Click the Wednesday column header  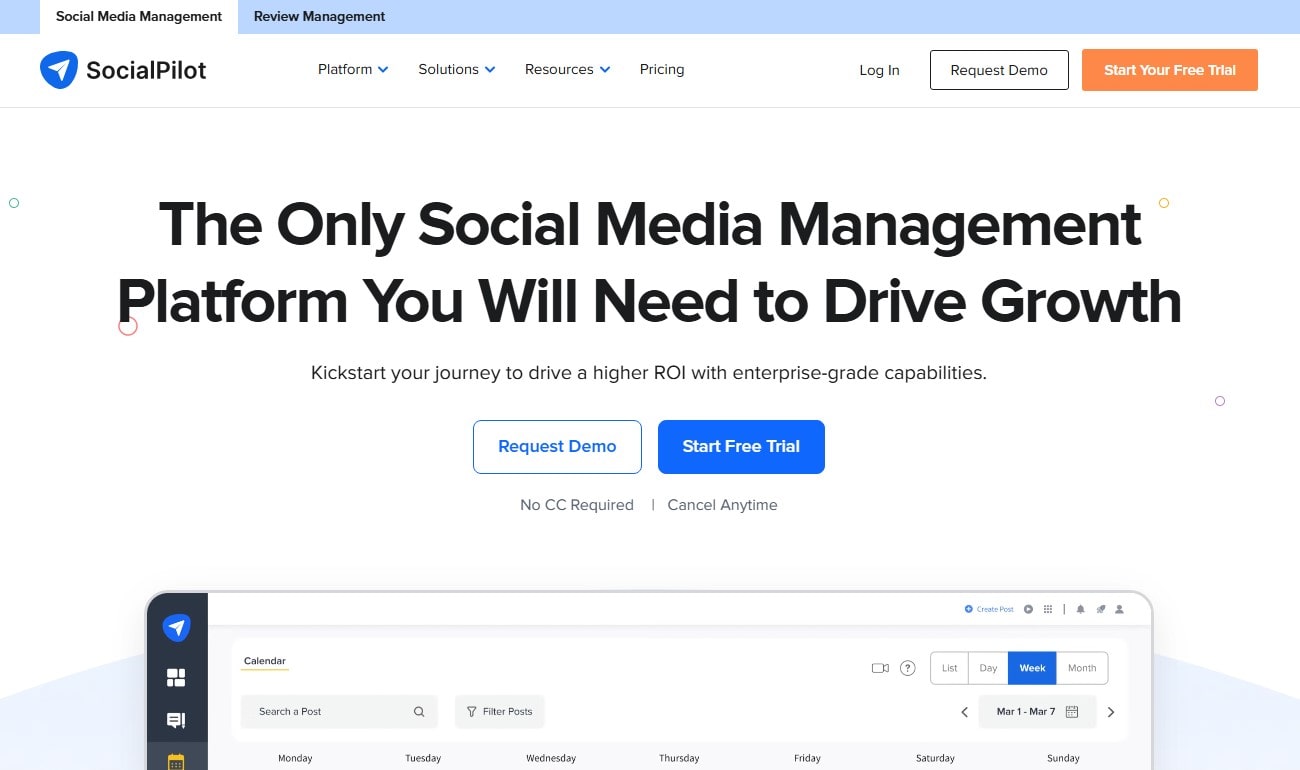(551, 758)
